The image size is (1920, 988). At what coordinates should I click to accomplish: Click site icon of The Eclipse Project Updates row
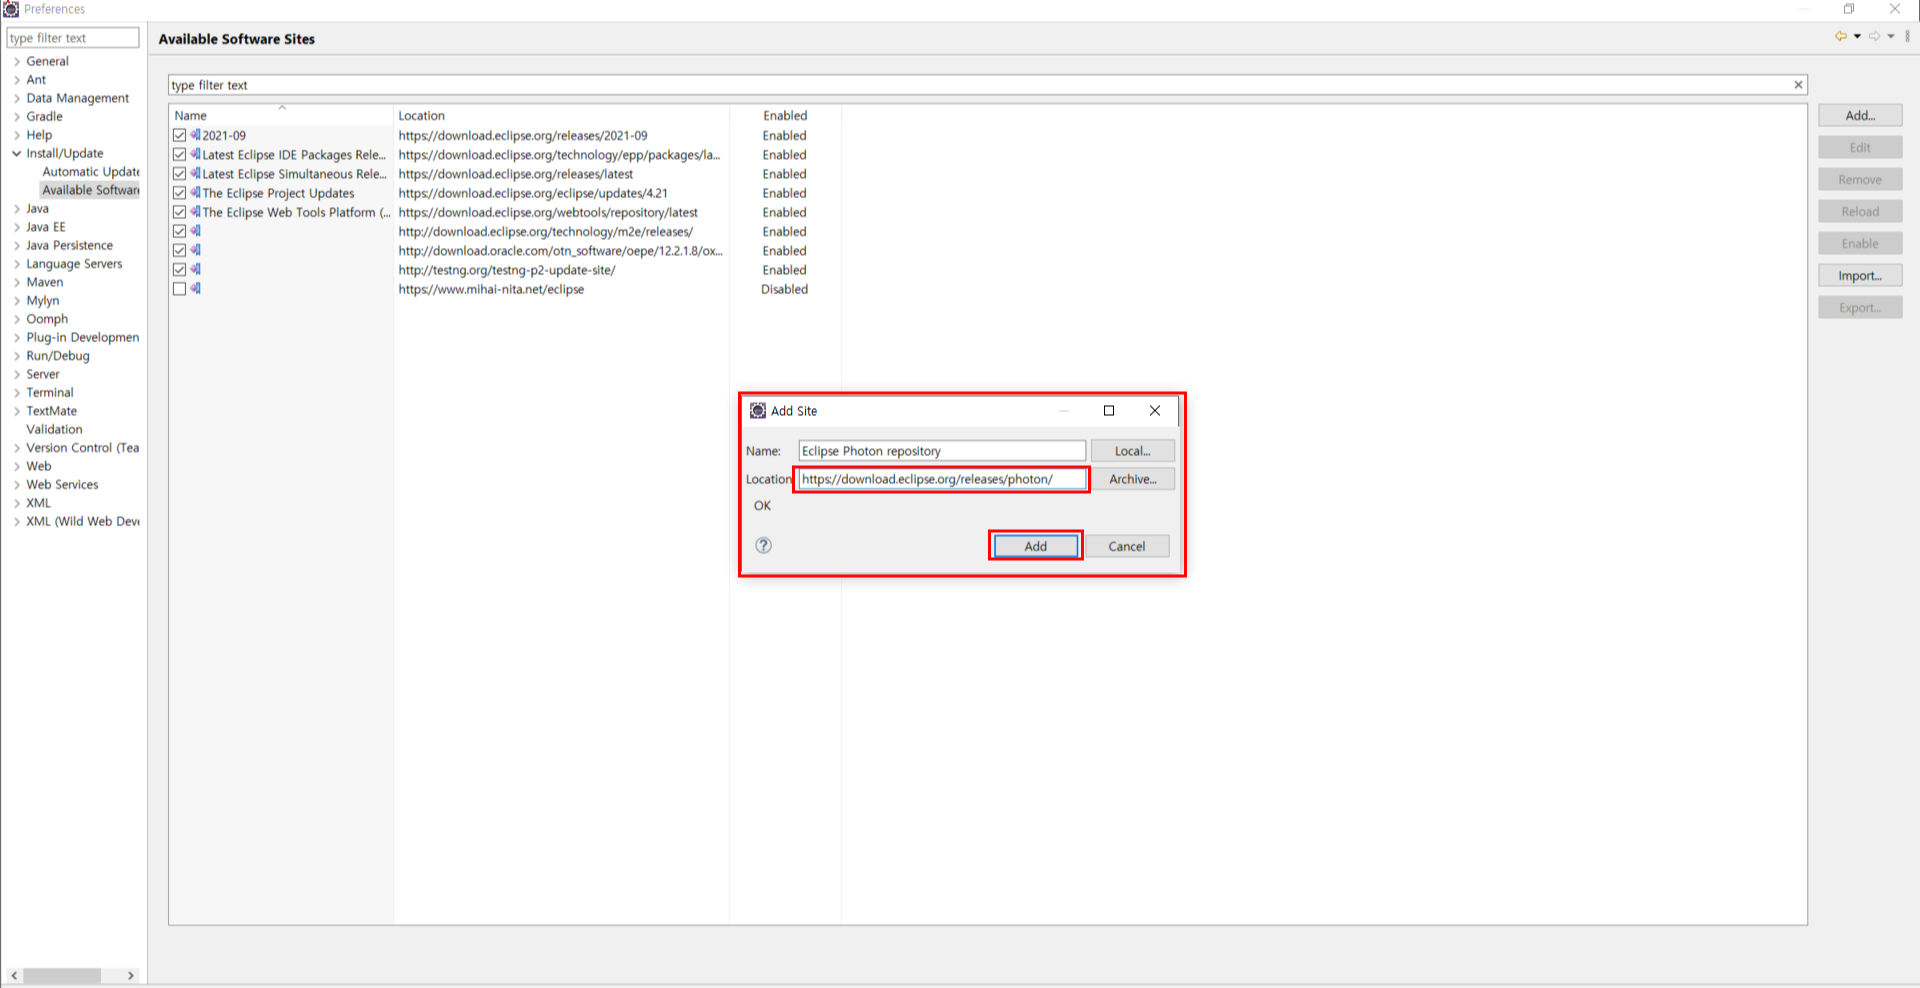(x=196, y=193)
